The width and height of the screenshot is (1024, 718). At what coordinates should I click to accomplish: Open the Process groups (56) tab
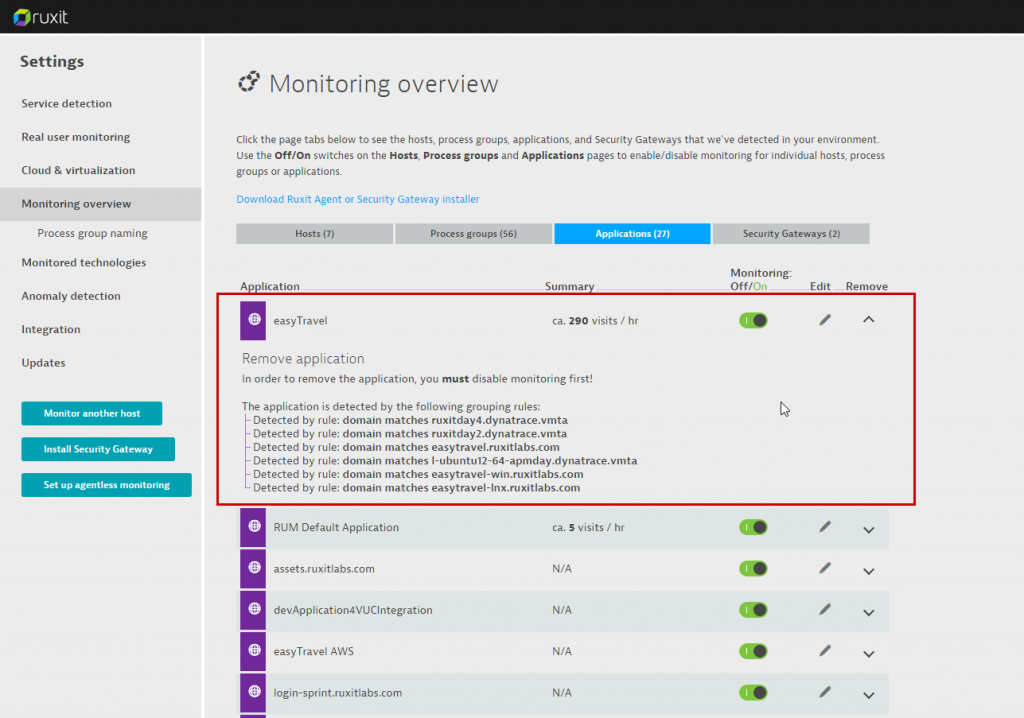[x=473, y=234]
